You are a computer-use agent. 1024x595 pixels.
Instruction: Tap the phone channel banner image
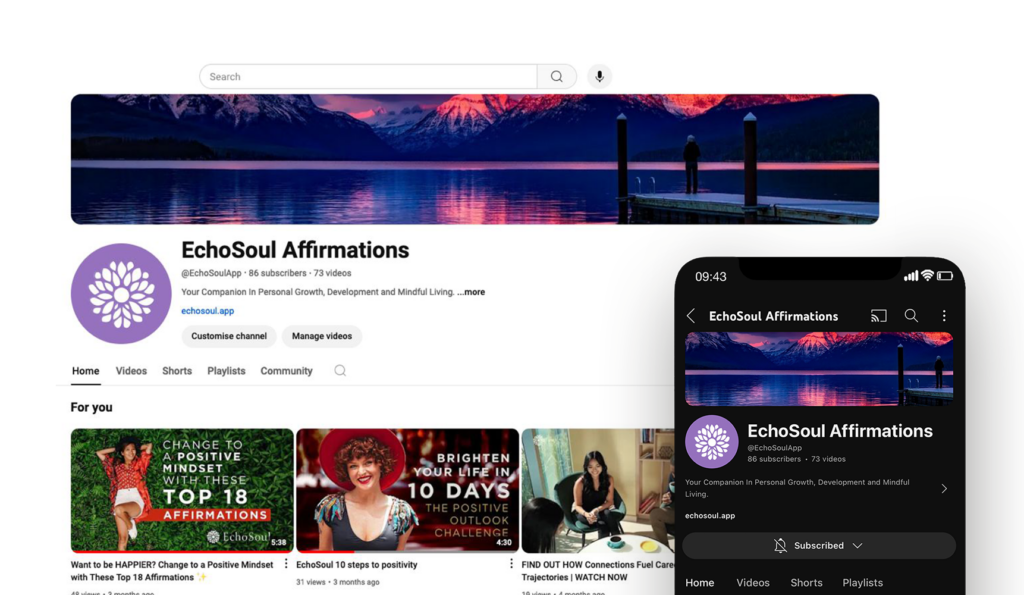(819, 369)
